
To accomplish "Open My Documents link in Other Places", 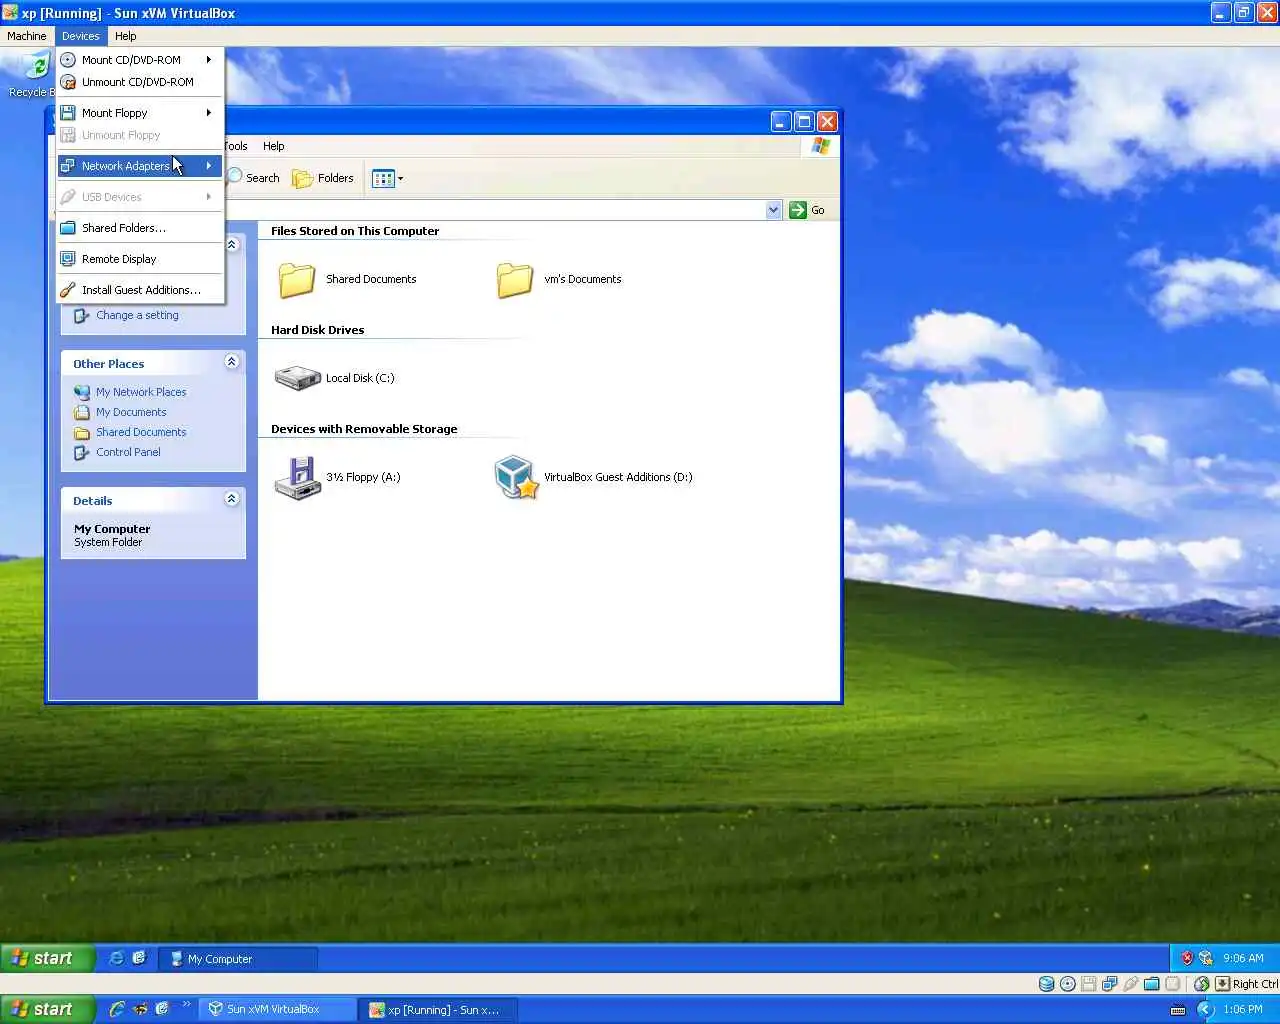I will pos(131,412).
